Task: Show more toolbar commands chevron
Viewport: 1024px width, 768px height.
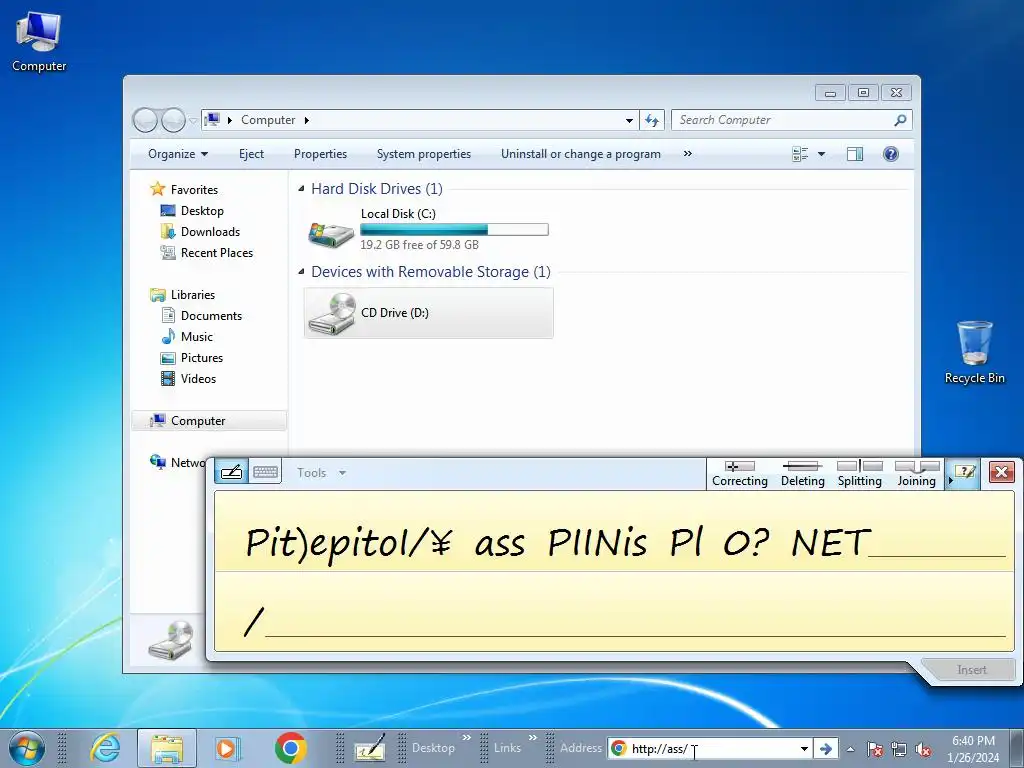Action: (x=687, y=154)
